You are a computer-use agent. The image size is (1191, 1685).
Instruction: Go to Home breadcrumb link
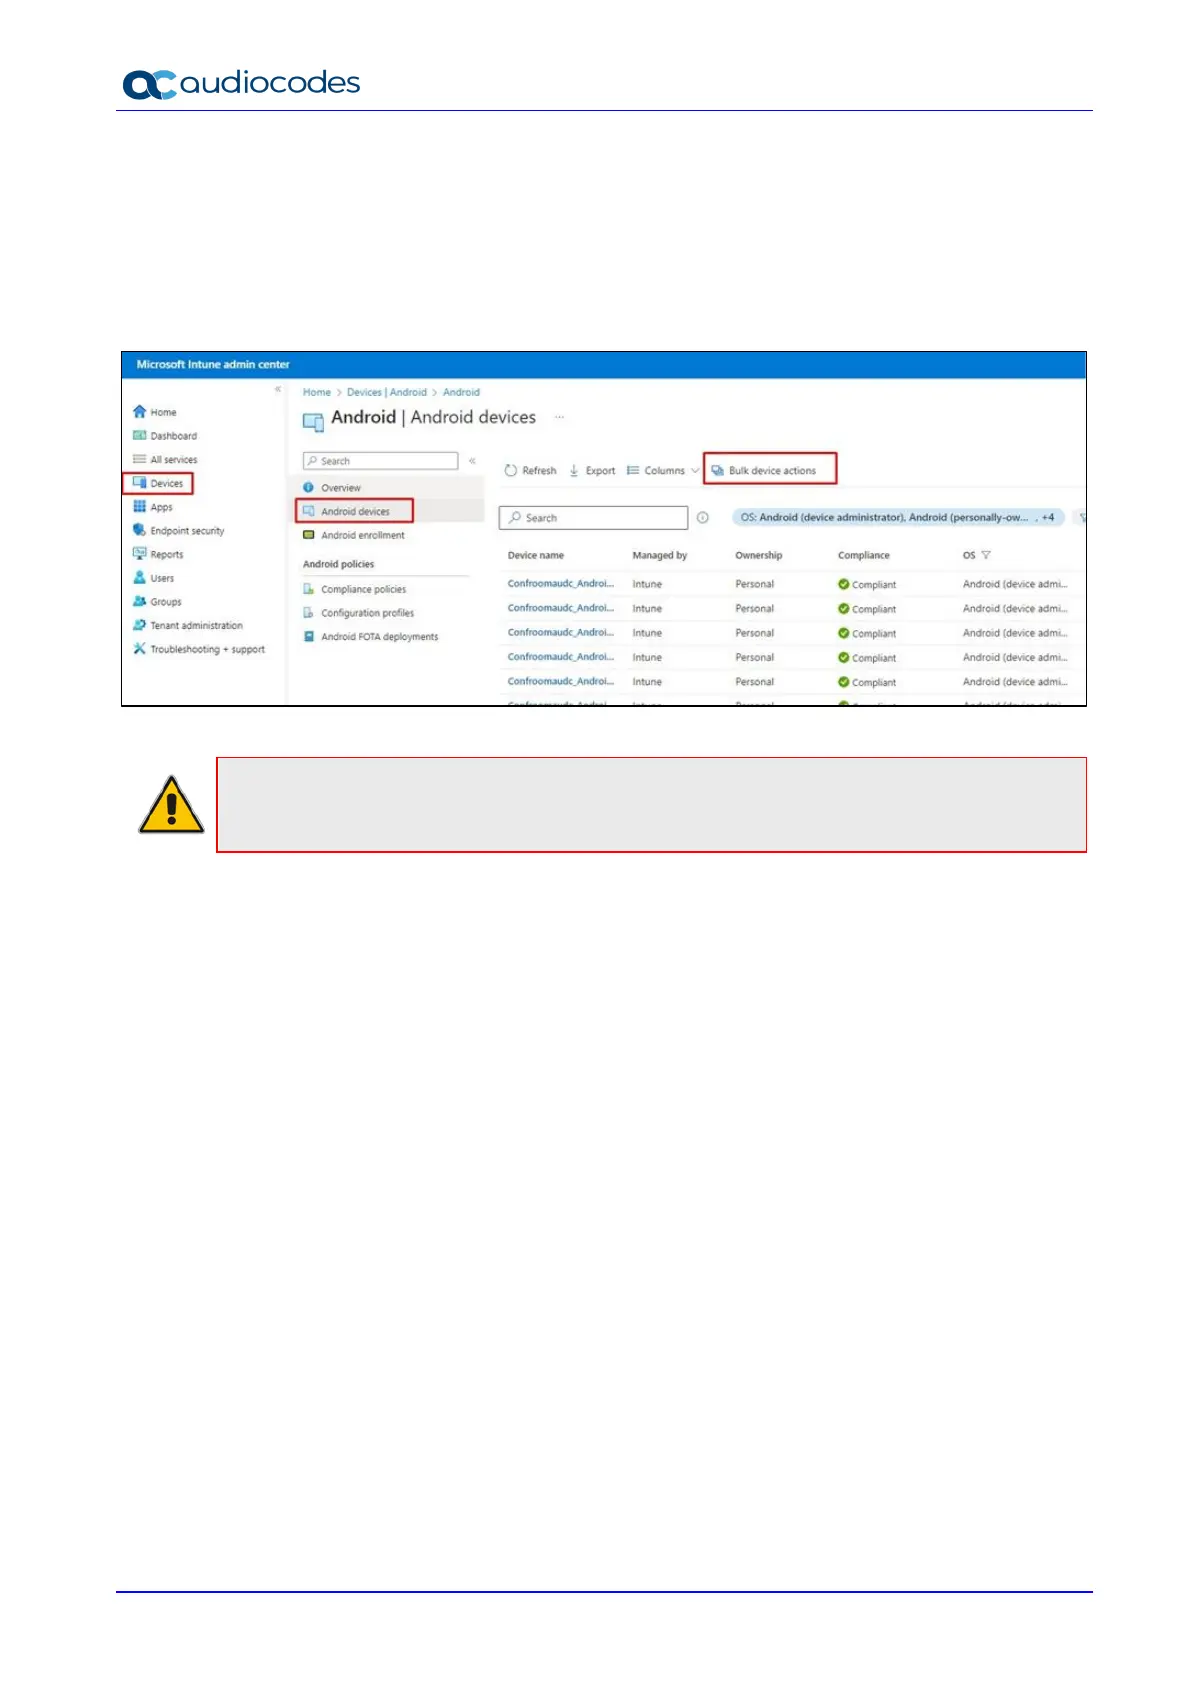click(x=317, y=393)
